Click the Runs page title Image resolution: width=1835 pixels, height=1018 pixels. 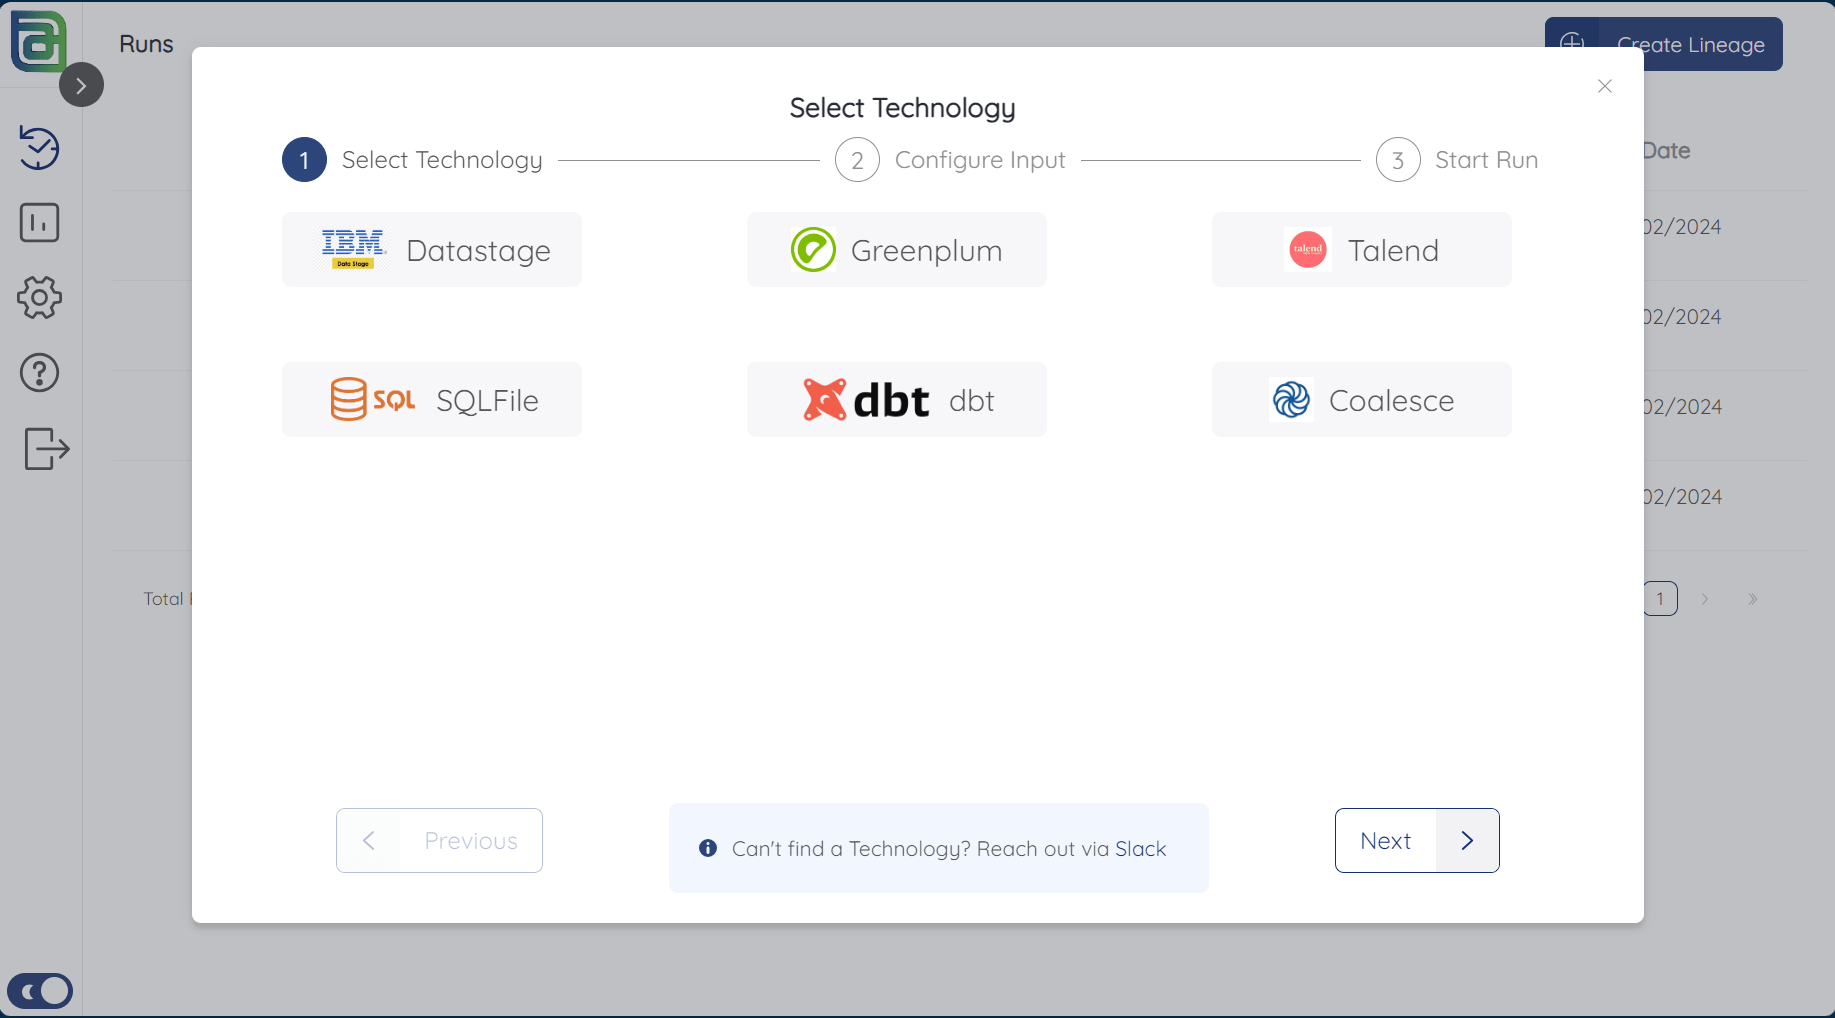click(x=146, y=44)
